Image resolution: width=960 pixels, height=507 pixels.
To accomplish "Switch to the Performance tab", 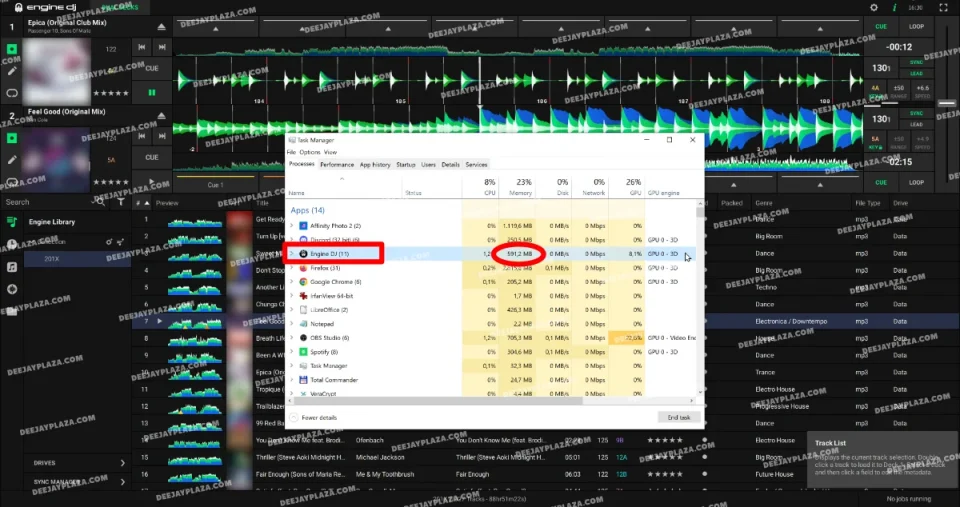I will 336,164.
